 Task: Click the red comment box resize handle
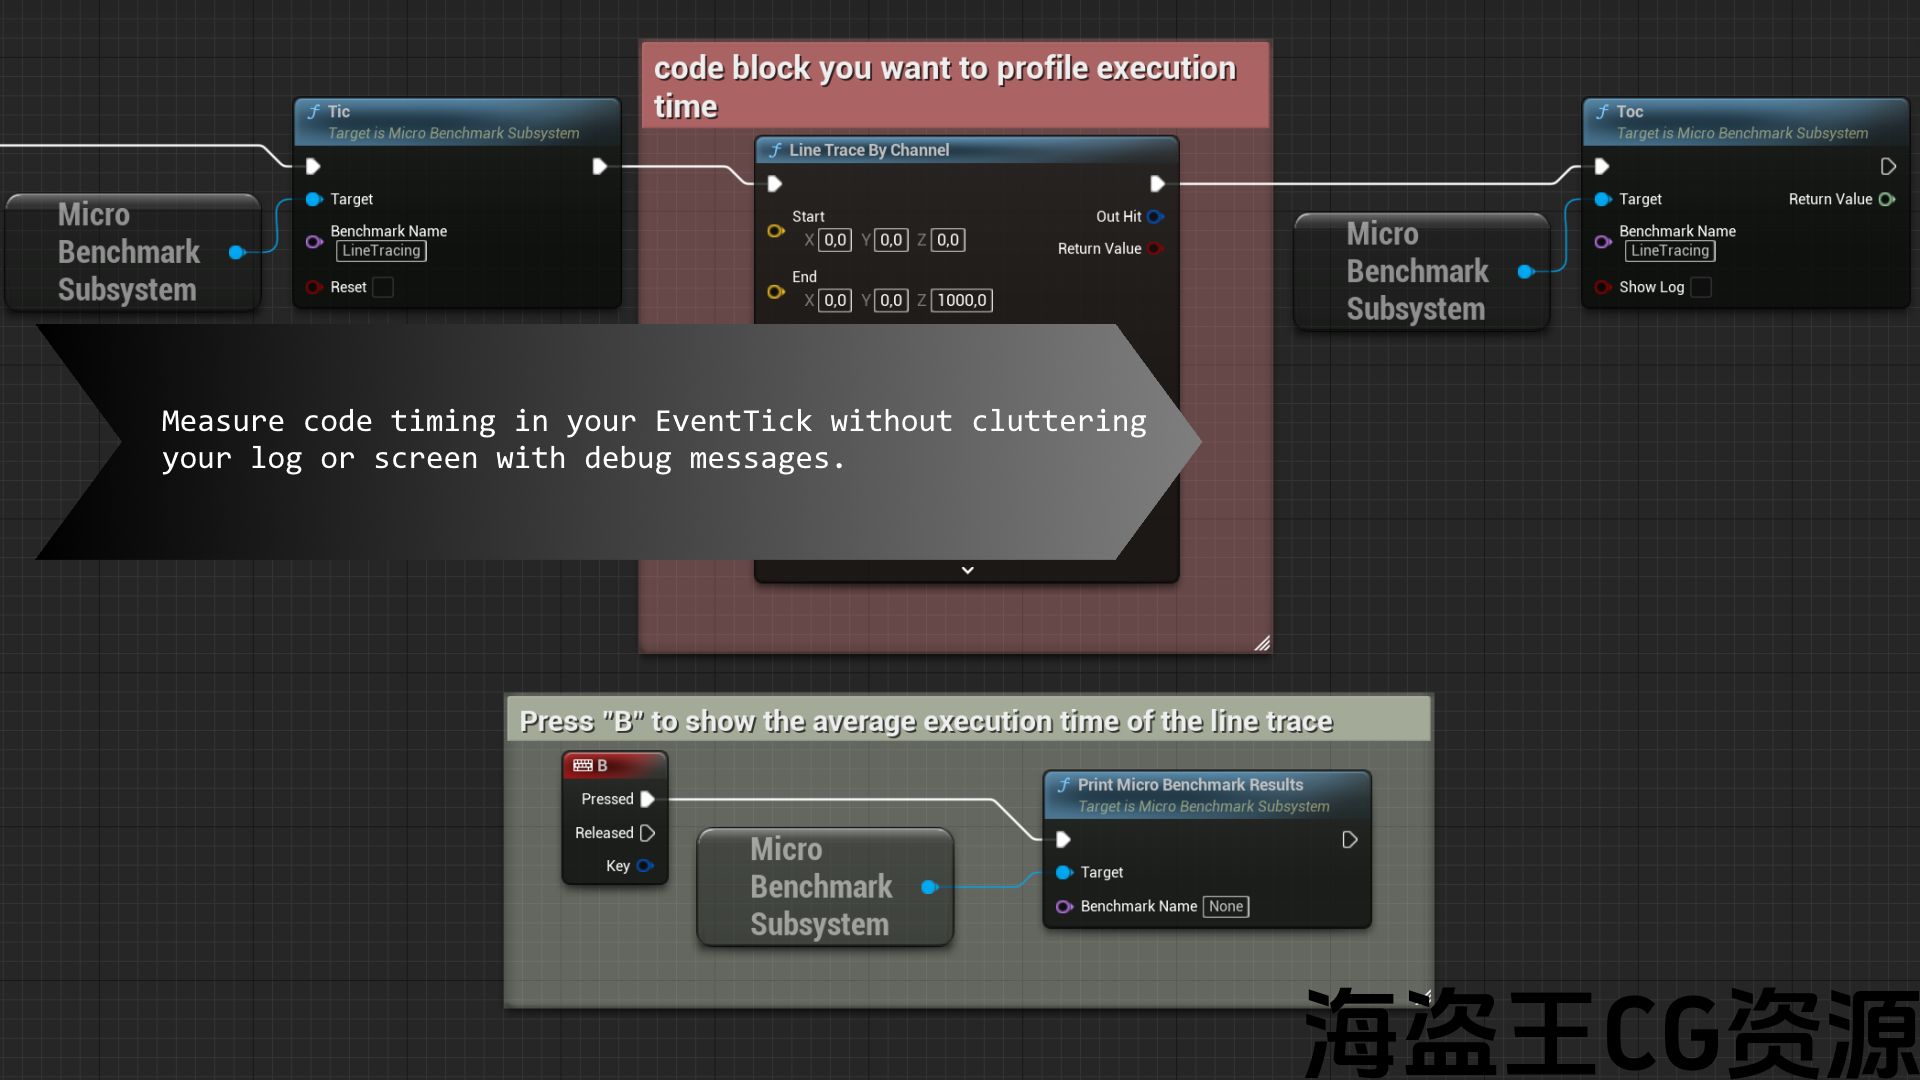(x=1262, y=643)
